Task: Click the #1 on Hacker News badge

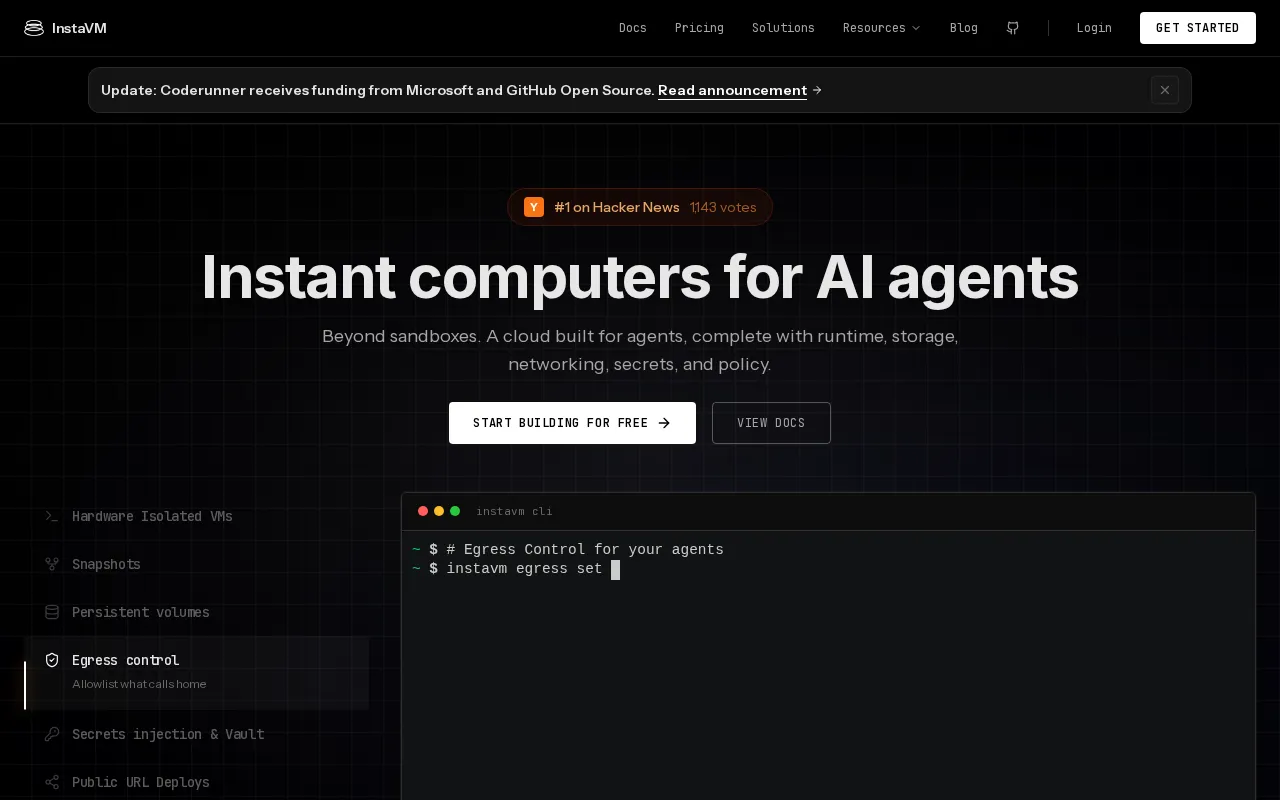Action: pyautogui.click(x=640, y=207)
